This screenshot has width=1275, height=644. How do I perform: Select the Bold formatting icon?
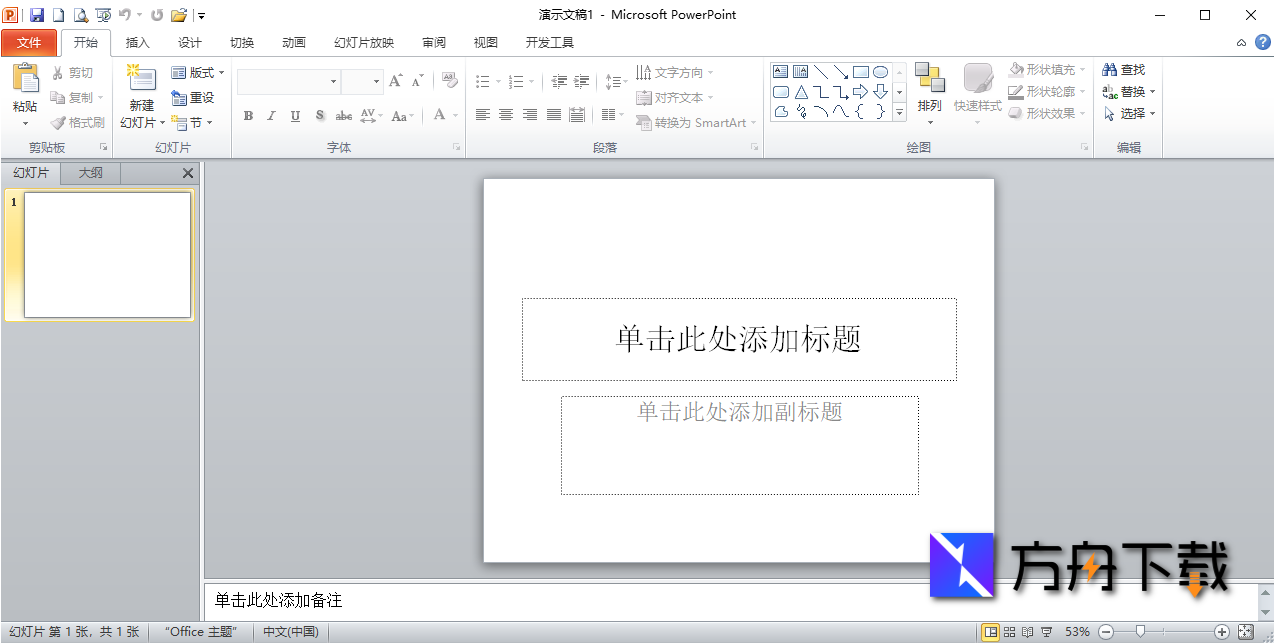click(x=247, y=116)
